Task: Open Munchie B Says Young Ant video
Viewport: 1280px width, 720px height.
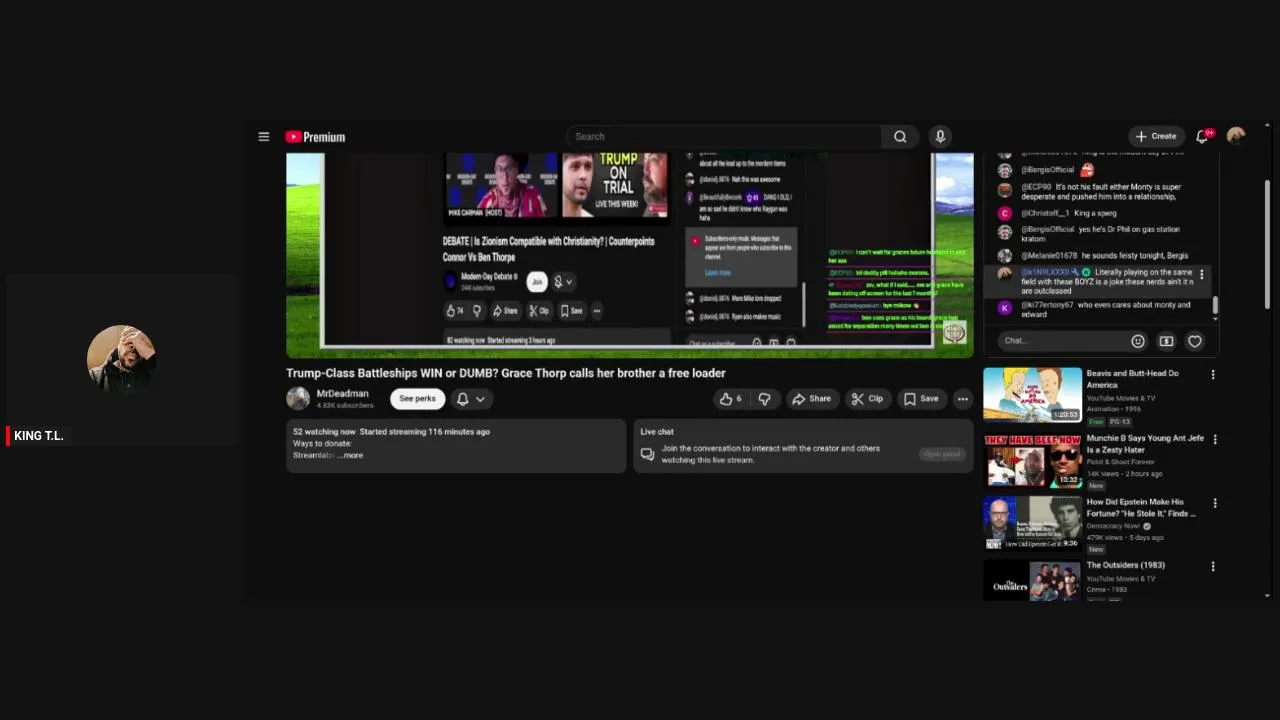Action: (x=1032, y=460)
